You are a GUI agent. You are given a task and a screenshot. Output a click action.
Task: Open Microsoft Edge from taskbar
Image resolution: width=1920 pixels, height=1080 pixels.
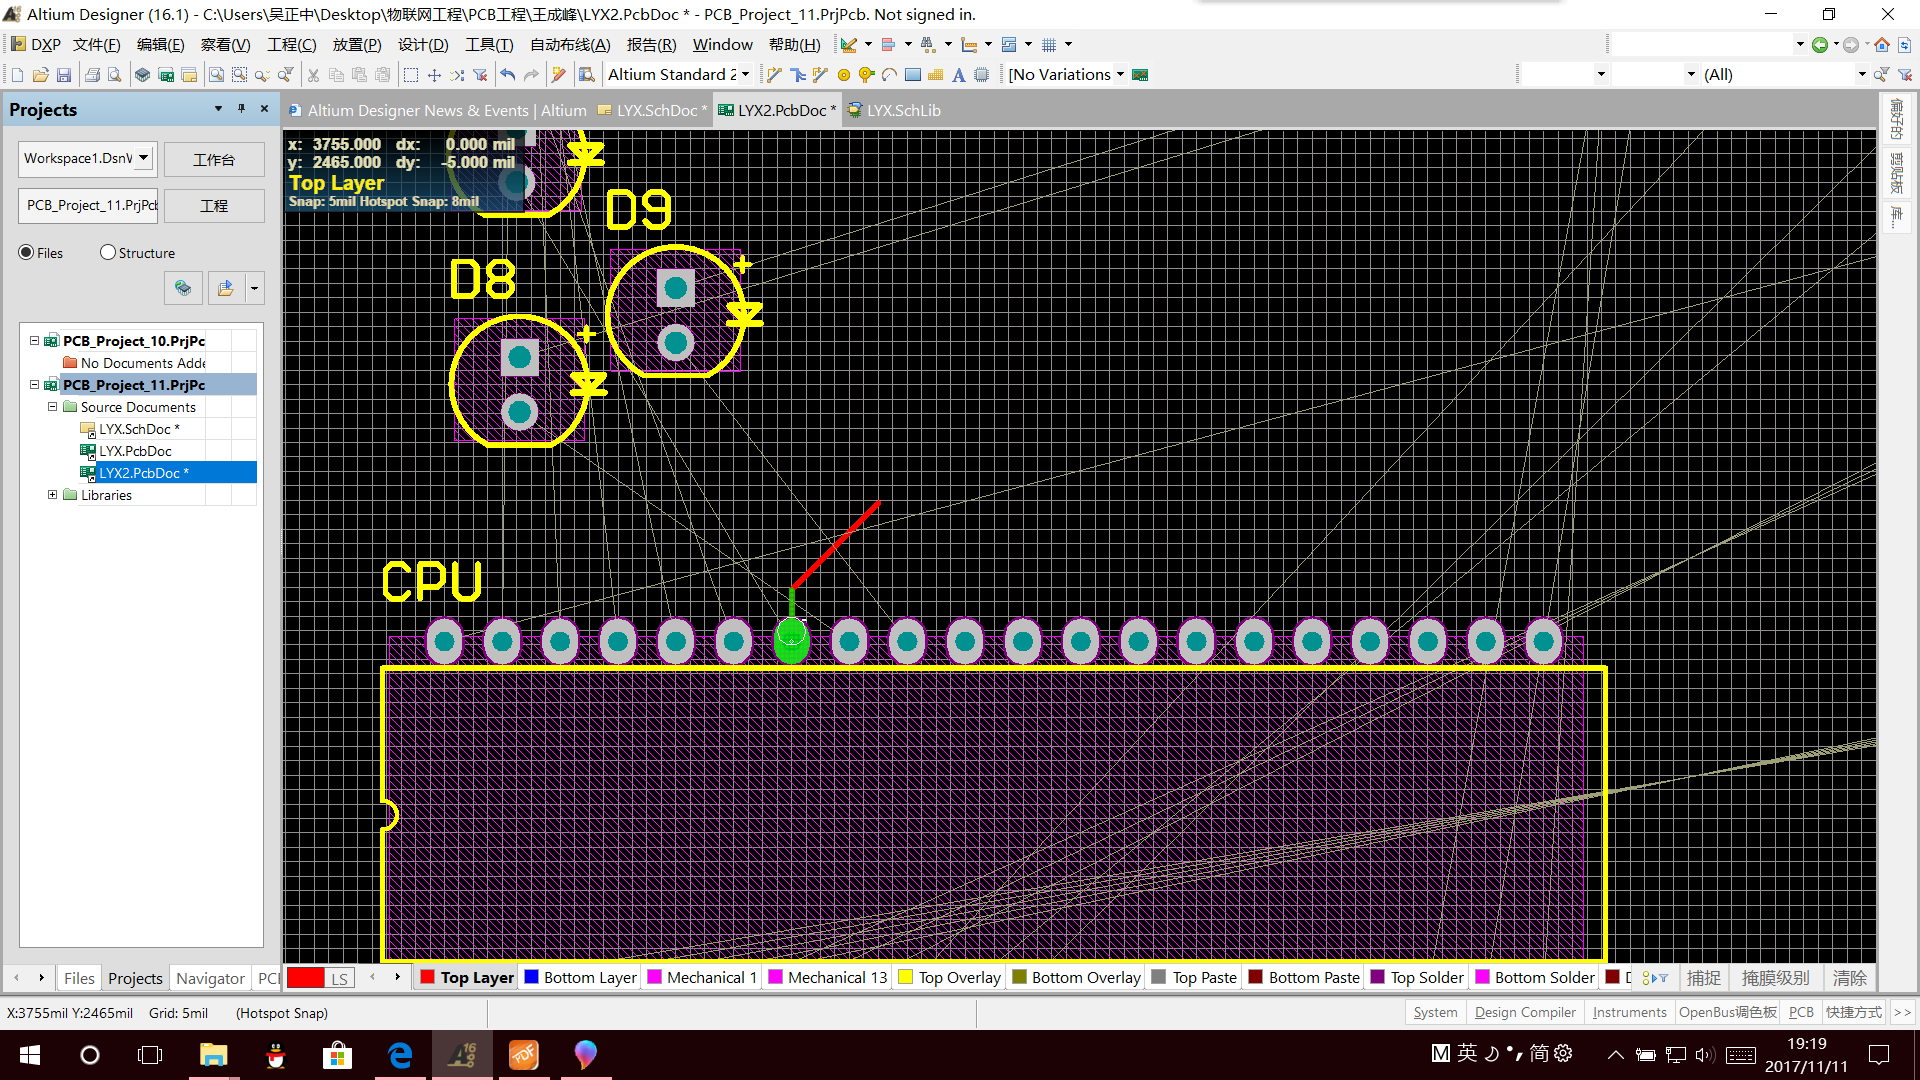(401, 1055)
